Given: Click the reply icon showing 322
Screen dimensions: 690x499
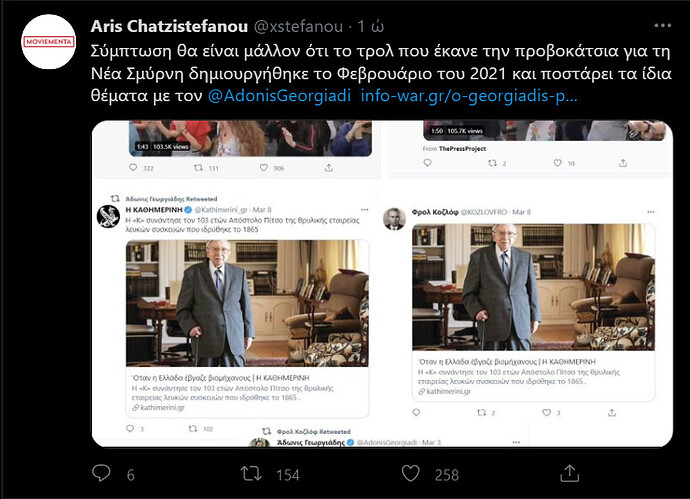Looking at the screenshot, I should tap(133, 168).
